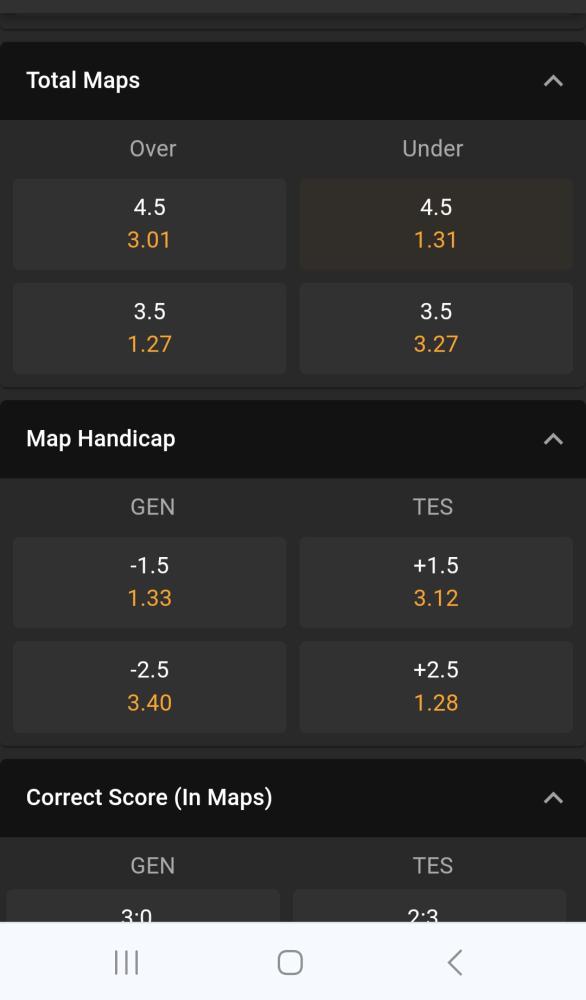Pick GEN -2.5 handicap at 3.40
This screenshot has height=1000, width=586.
[149, 687]
